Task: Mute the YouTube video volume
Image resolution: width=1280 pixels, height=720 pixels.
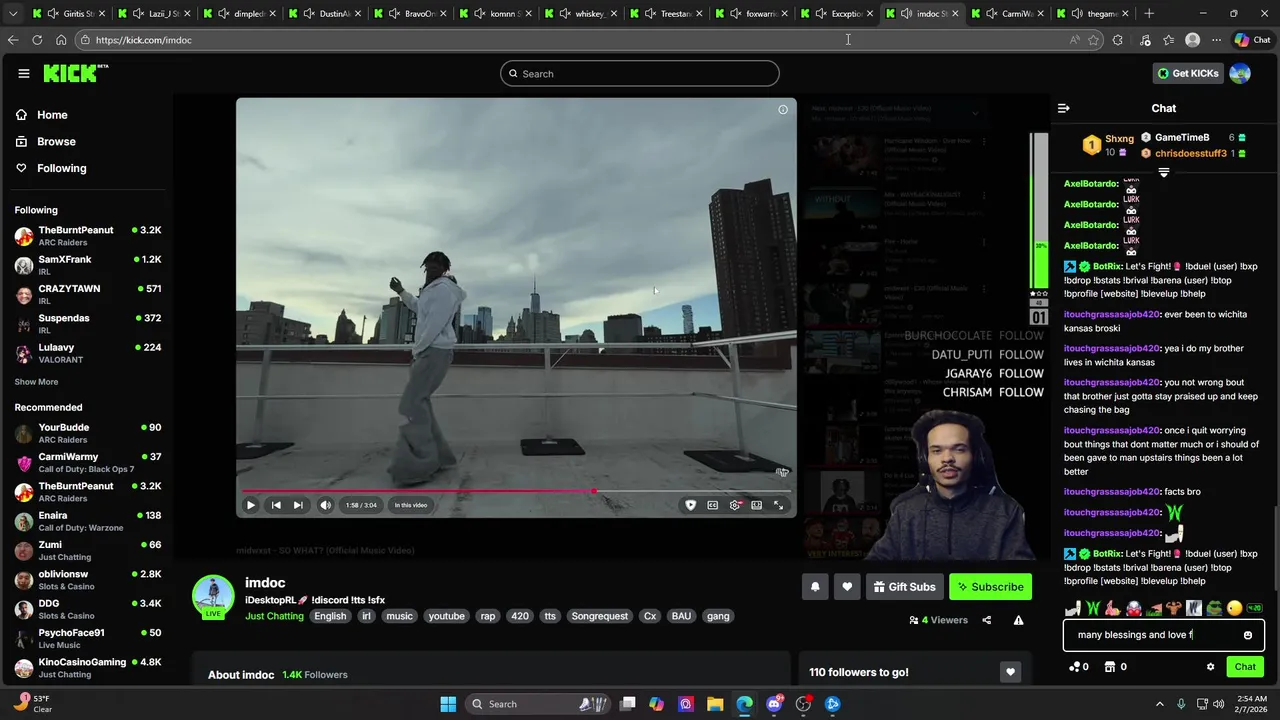Action: (325, 505)
